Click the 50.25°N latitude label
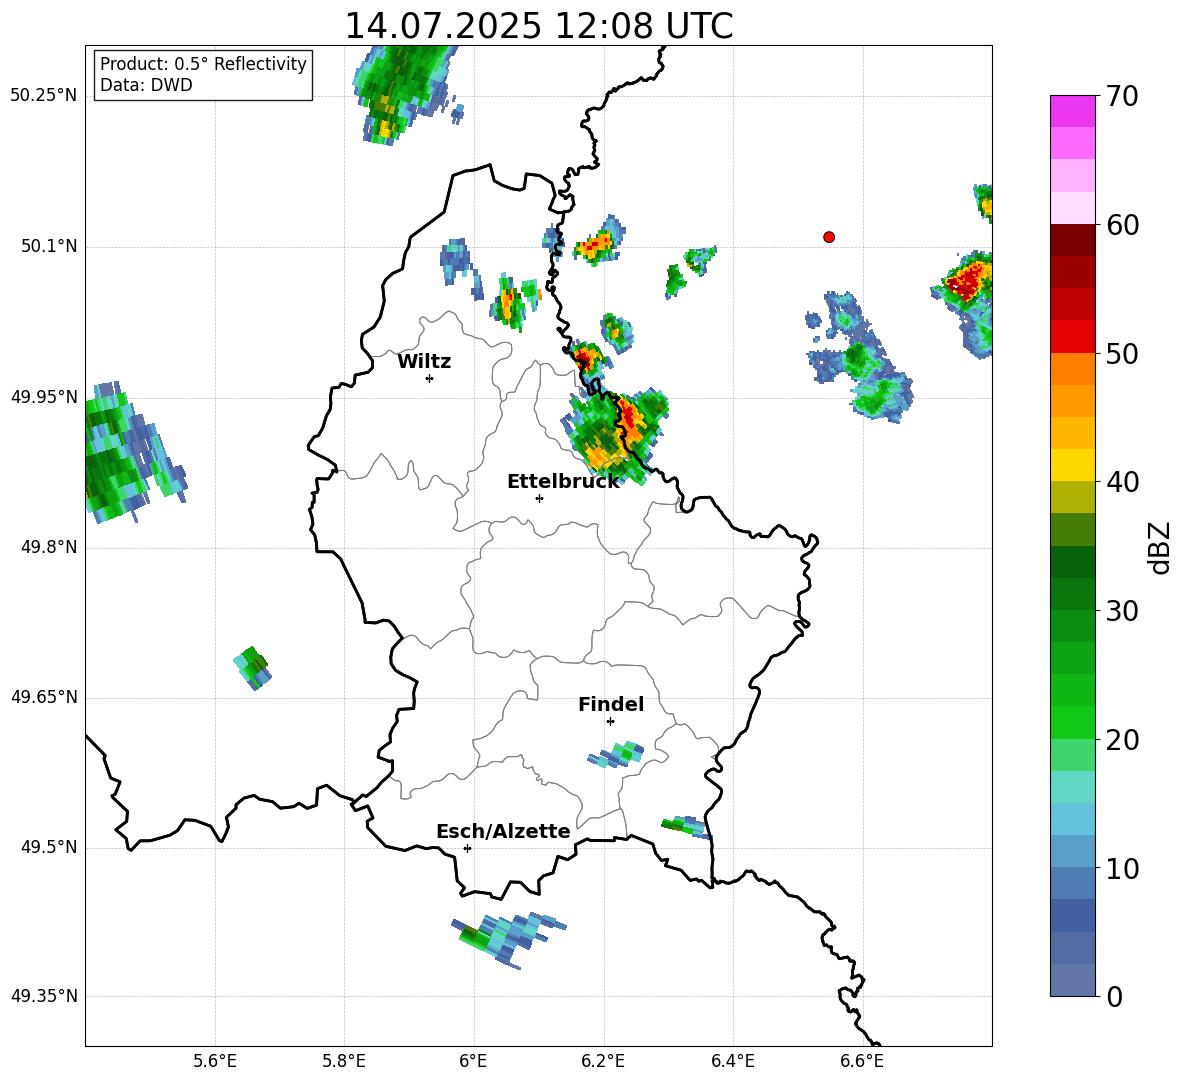This screenshot has width=1184, height=1081. coord(43,96)
